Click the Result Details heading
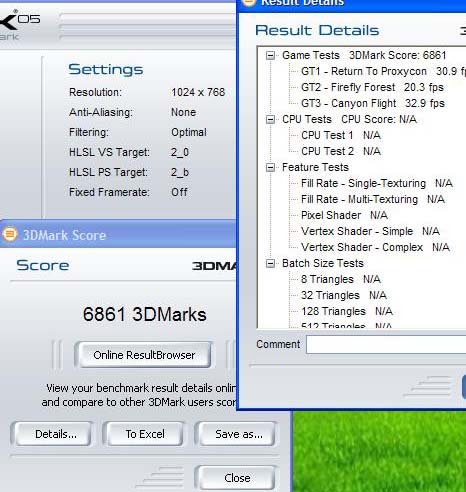466x492 pixels. (317, 30)
